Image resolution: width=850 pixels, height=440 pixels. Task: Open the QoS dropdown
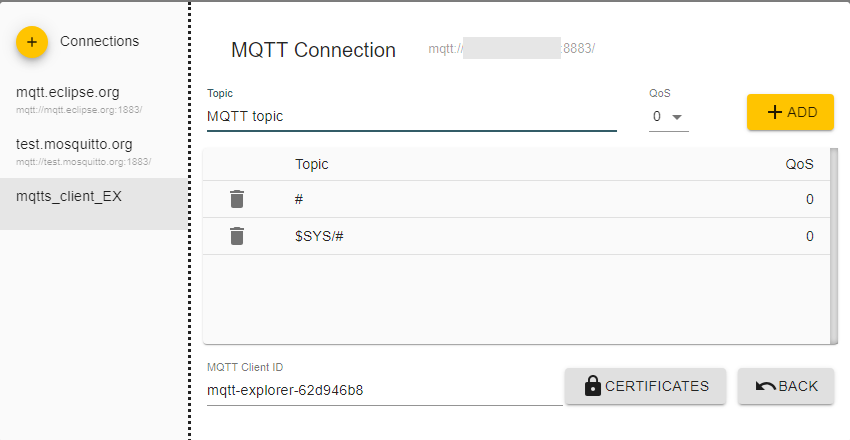point(668,117)
